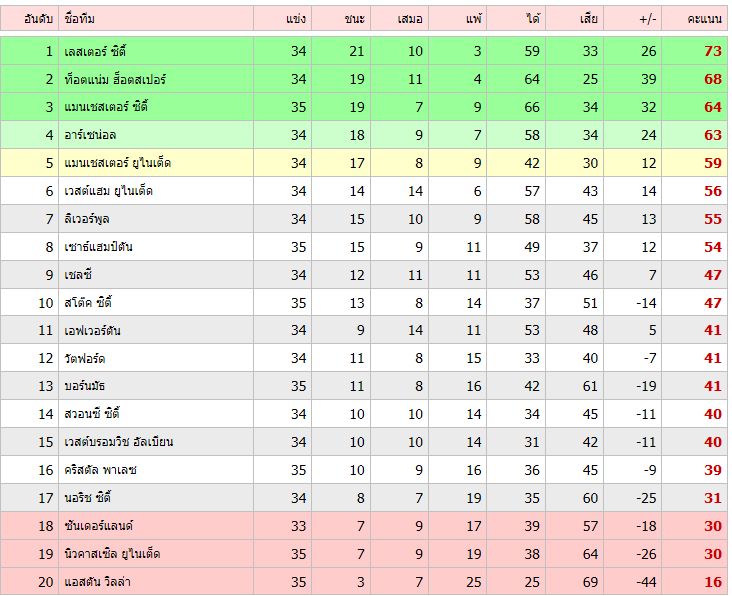Viewport: 732px width, 596px height.
Task: Click Aston Villa's goal difference value -44
Action: point(644,582)
